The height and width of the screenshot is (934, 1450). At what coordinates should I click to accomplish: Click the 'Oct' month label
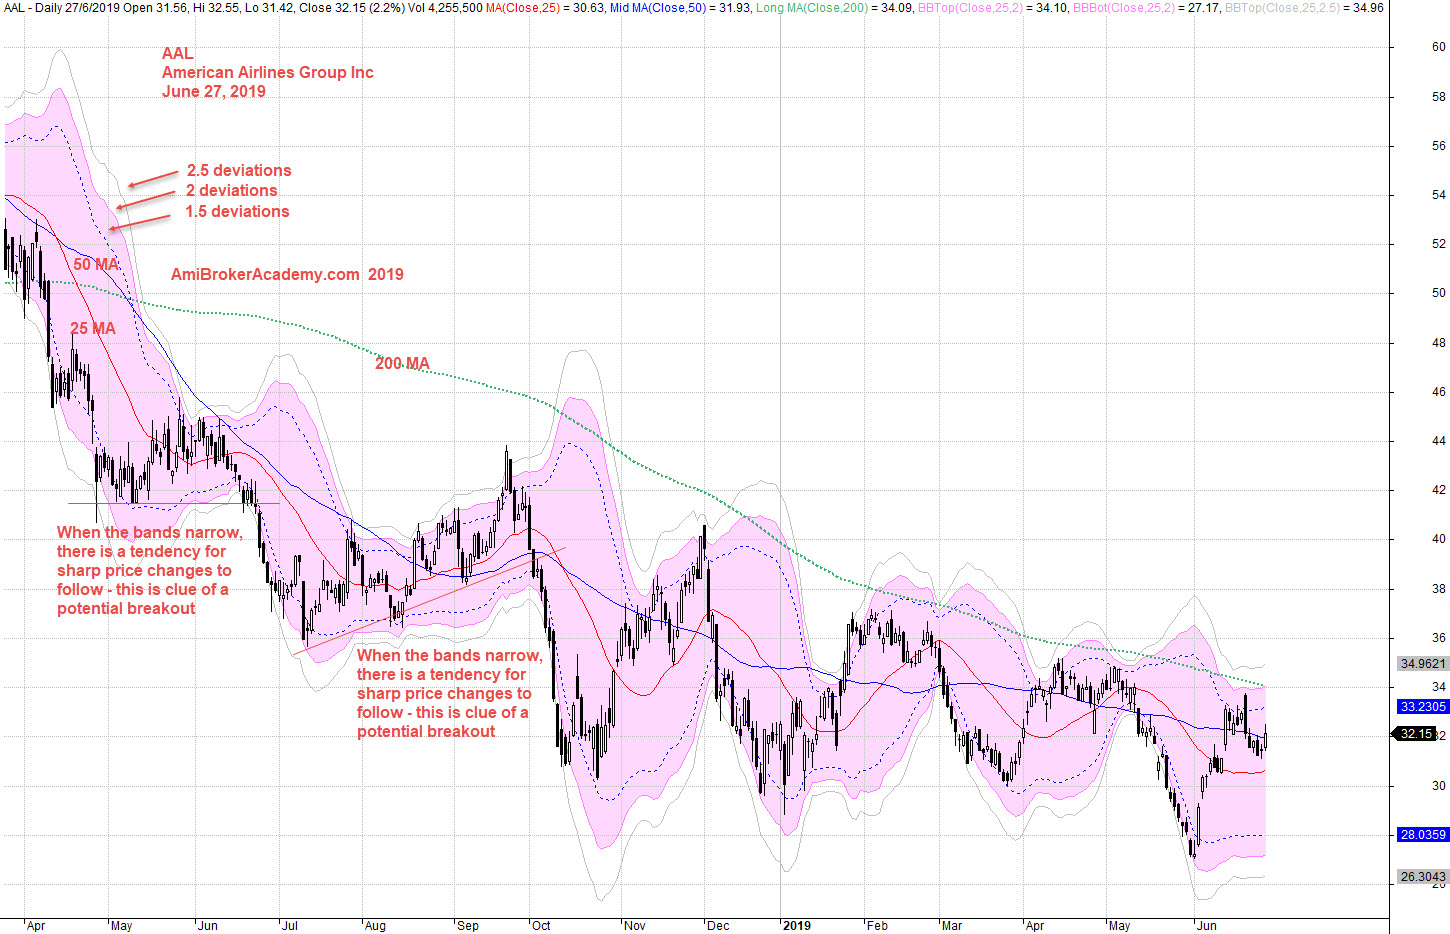[x=541, y=925]
